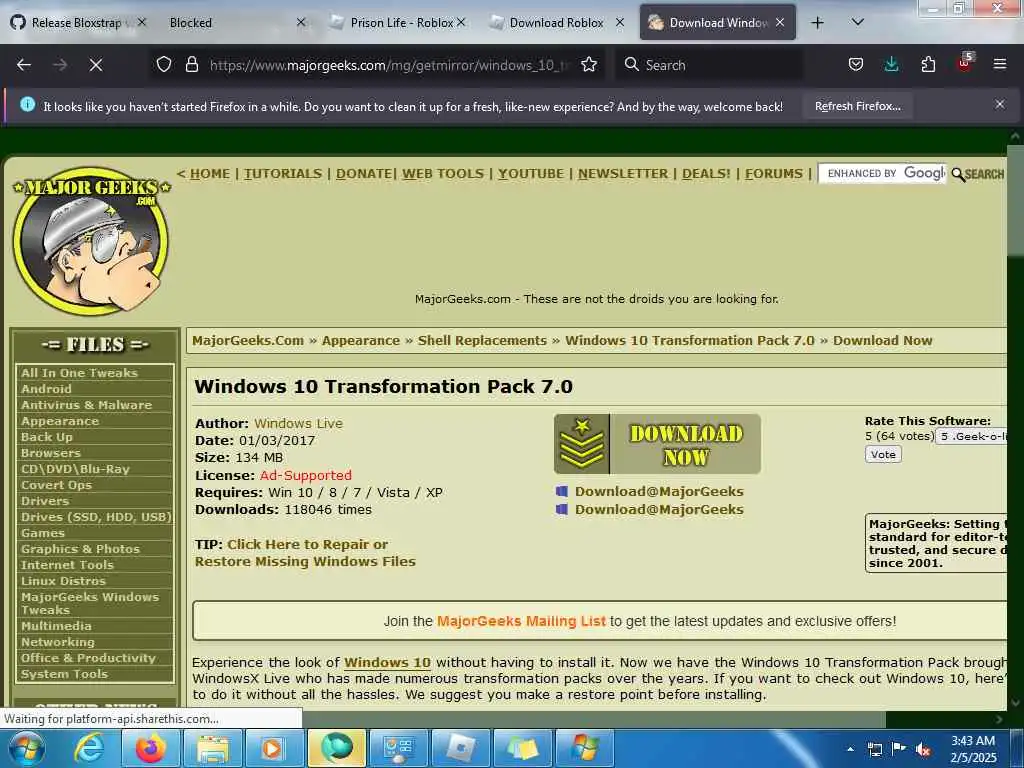Click the Firefox Search box
This screenshot has height=768, width=1024.
coord(709,65)
